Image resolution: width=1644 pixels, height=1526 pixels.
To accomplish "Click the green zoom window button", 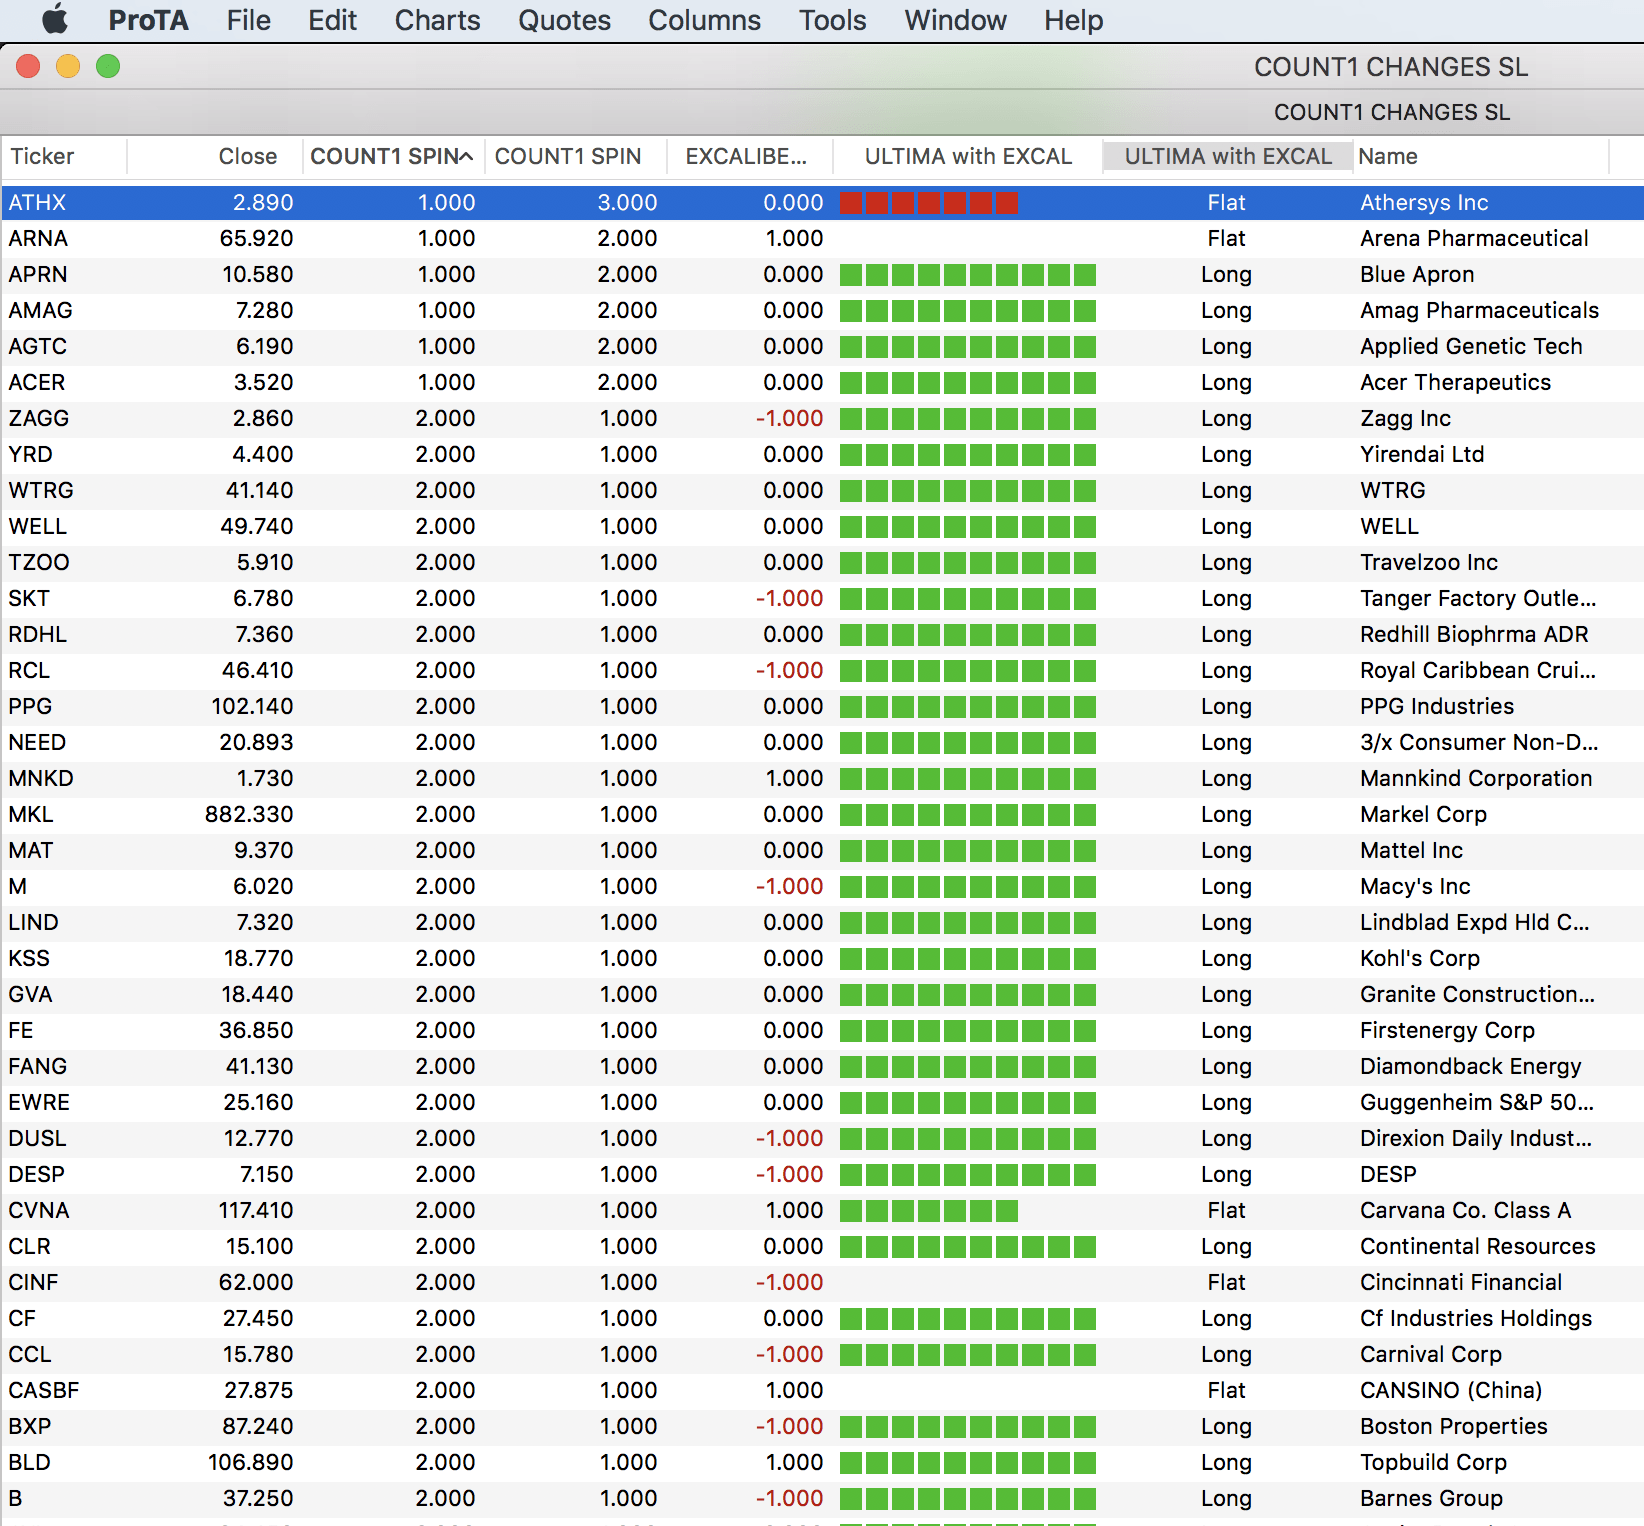I will click(x=108, y=67).
